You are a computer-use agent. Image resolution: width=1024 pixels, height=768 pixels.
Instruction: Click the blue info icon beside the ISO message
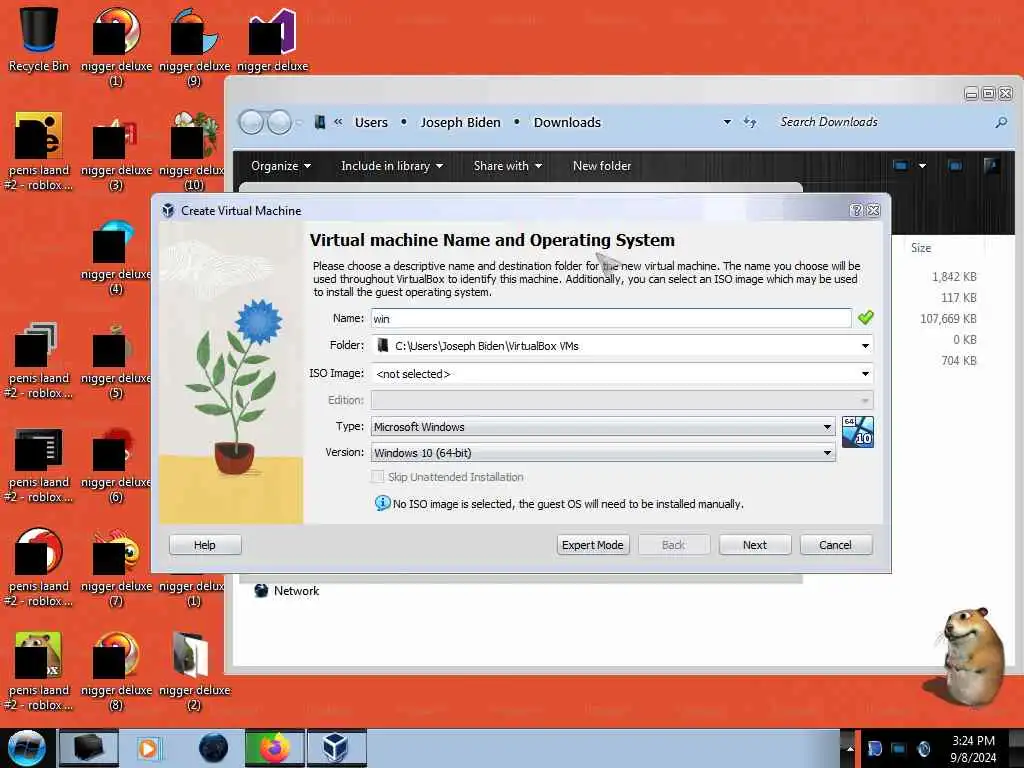click(382, 504)
